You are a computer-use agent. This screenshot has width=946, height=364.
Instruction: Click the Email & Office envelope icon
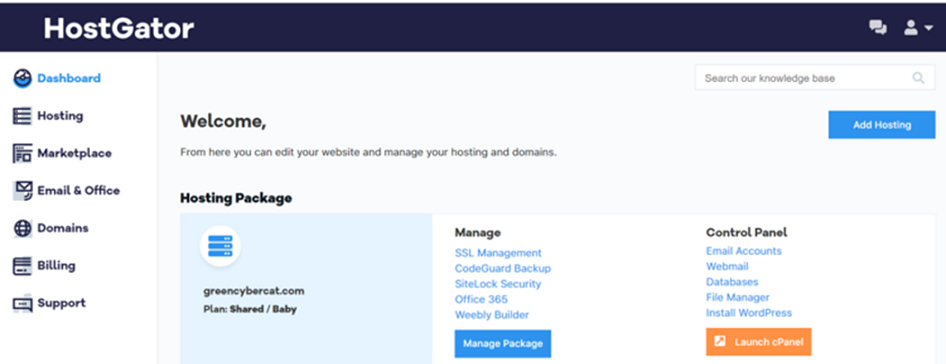[x=22, y=191]
